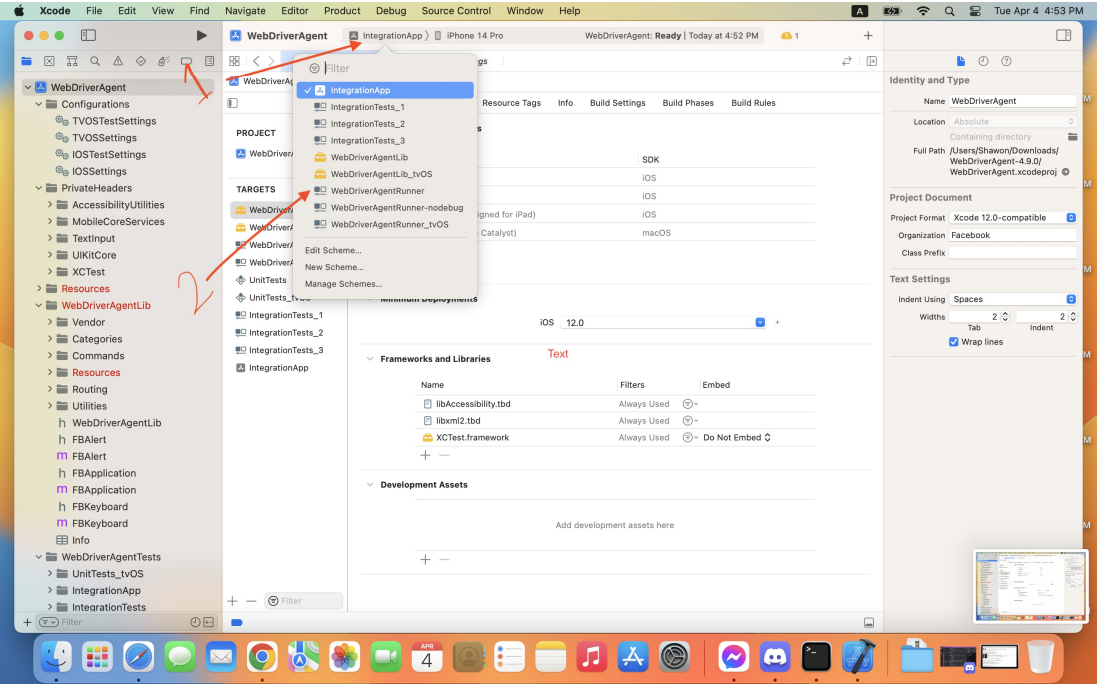The height and width of the screenshot is (684, 1097).
Task: Collapse the WebDriverAgentLib group
Action: pos(39,306)
